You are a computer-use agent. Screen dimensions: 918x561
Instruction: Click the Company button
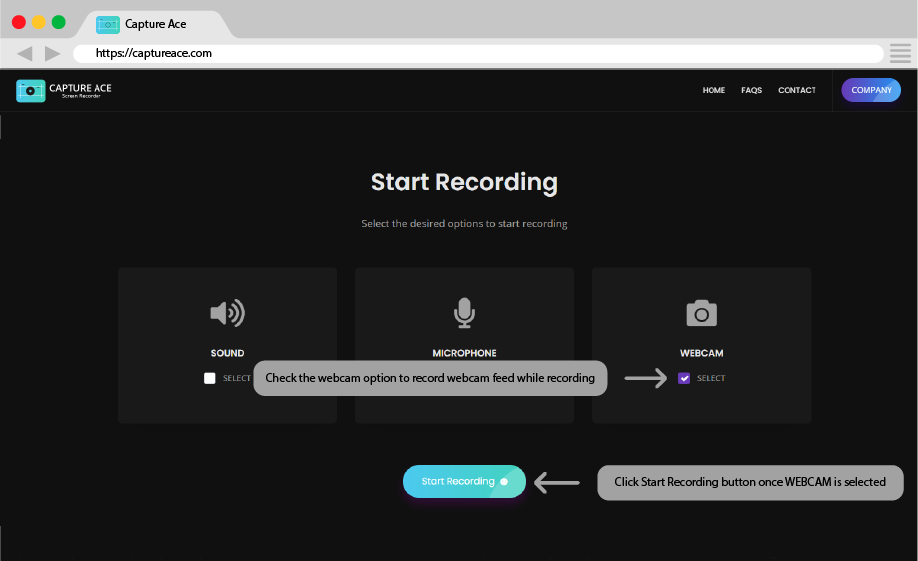pyautogui.click(x=871, y=90)
